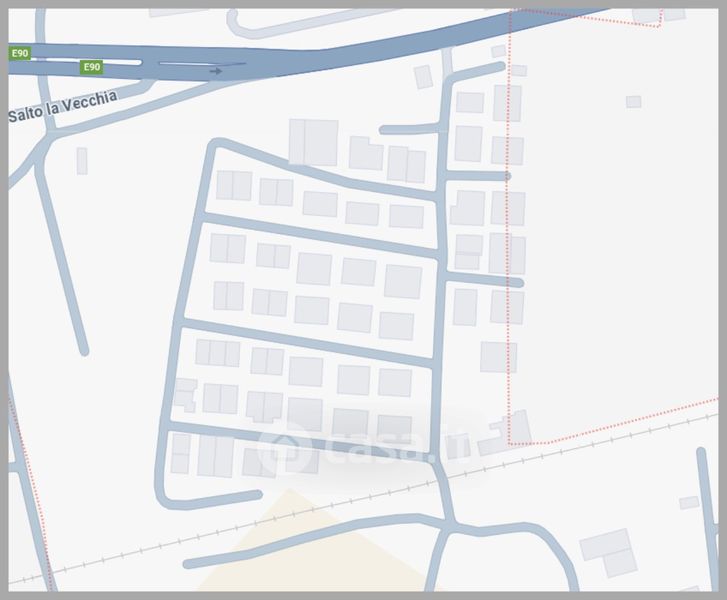The width and height of the screenshot is (727, 600).
Task: Click the second E90 badge on the highway
Action: (91, 67)
